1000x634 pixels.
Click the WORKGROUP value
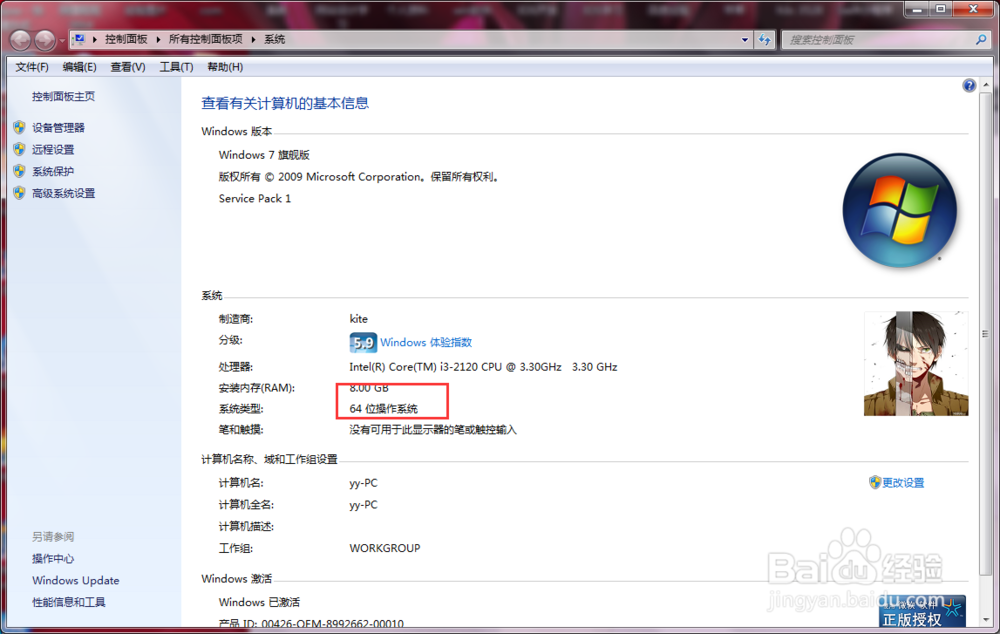click(x=385, y=548)
